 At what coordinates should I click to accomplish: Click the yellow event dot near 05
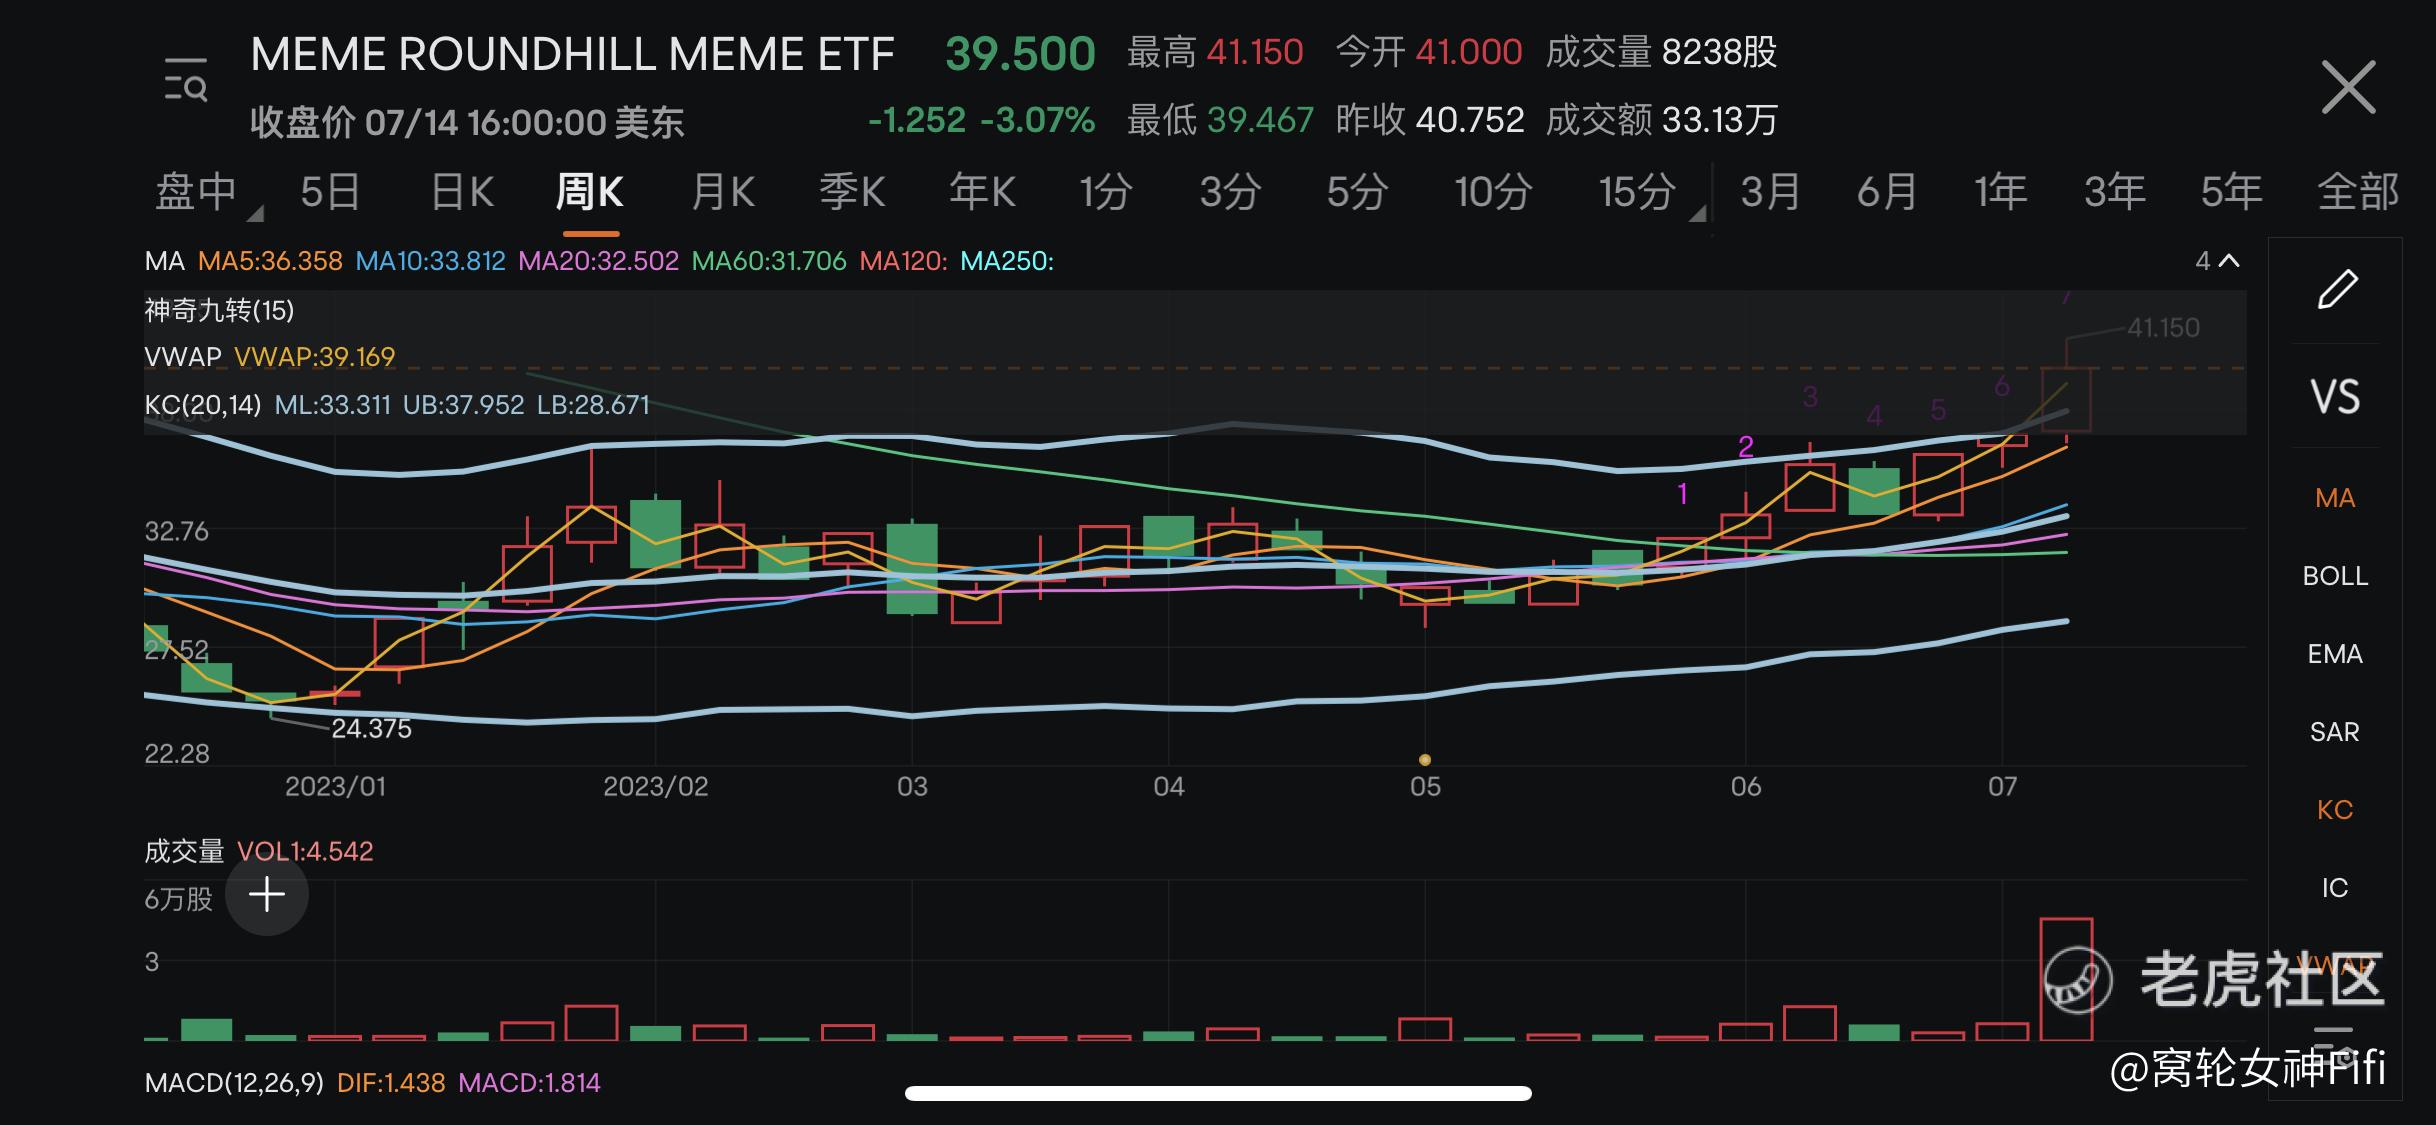(x=1425, y=760)
